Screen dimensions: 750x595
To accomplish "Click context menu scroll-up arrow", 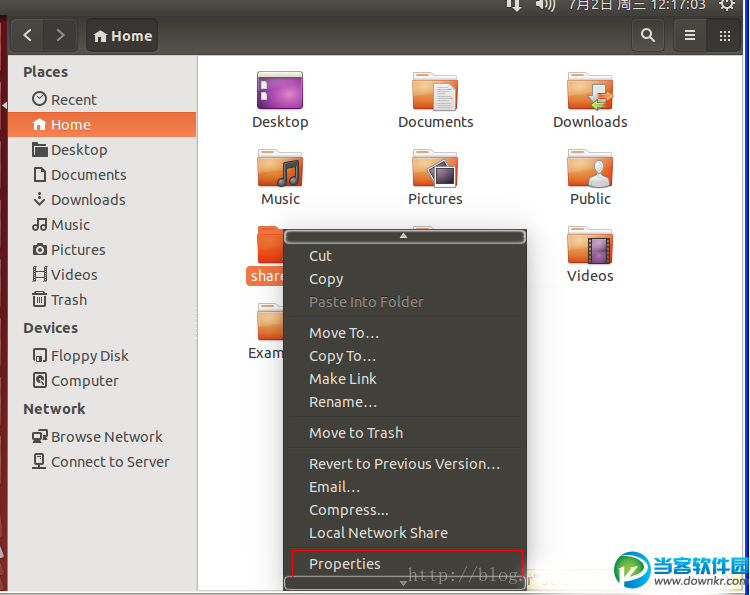I will click(x=405, y=236).
